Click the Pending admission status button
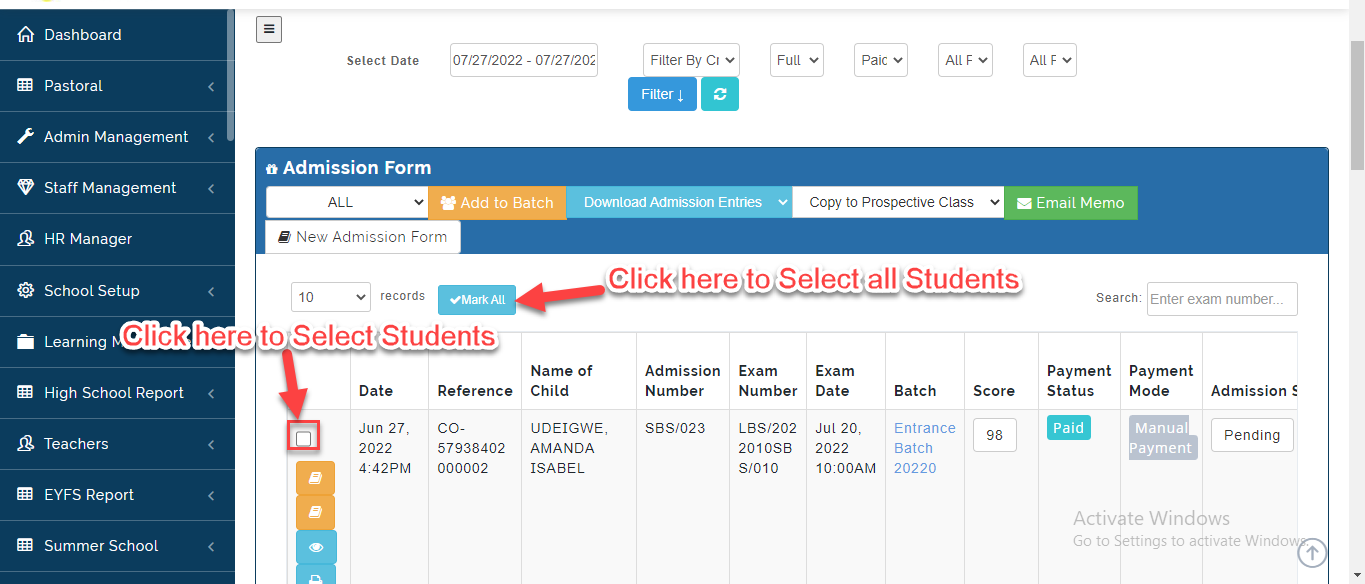This screenshot has height=584, width=1365. click(x=1252, y=435)
